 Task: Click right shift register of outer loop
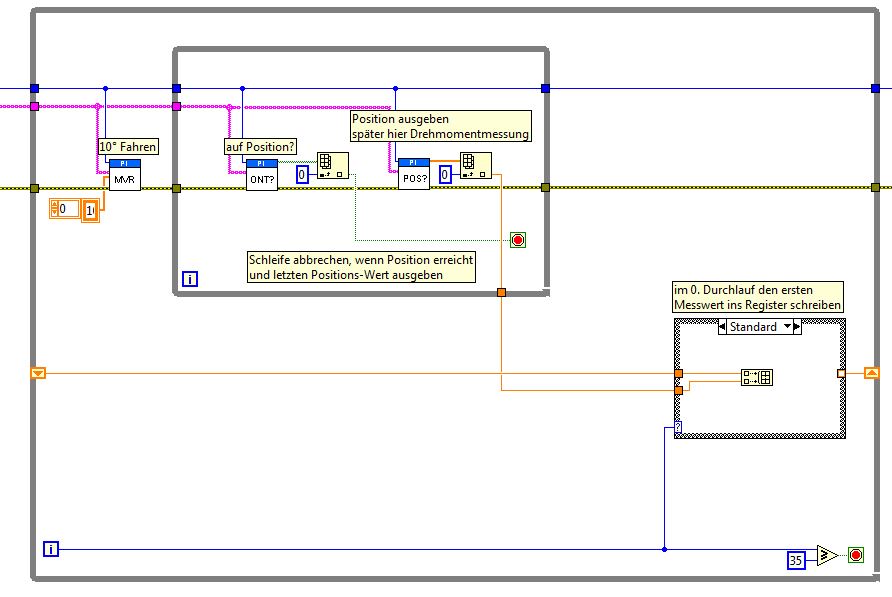872,373
